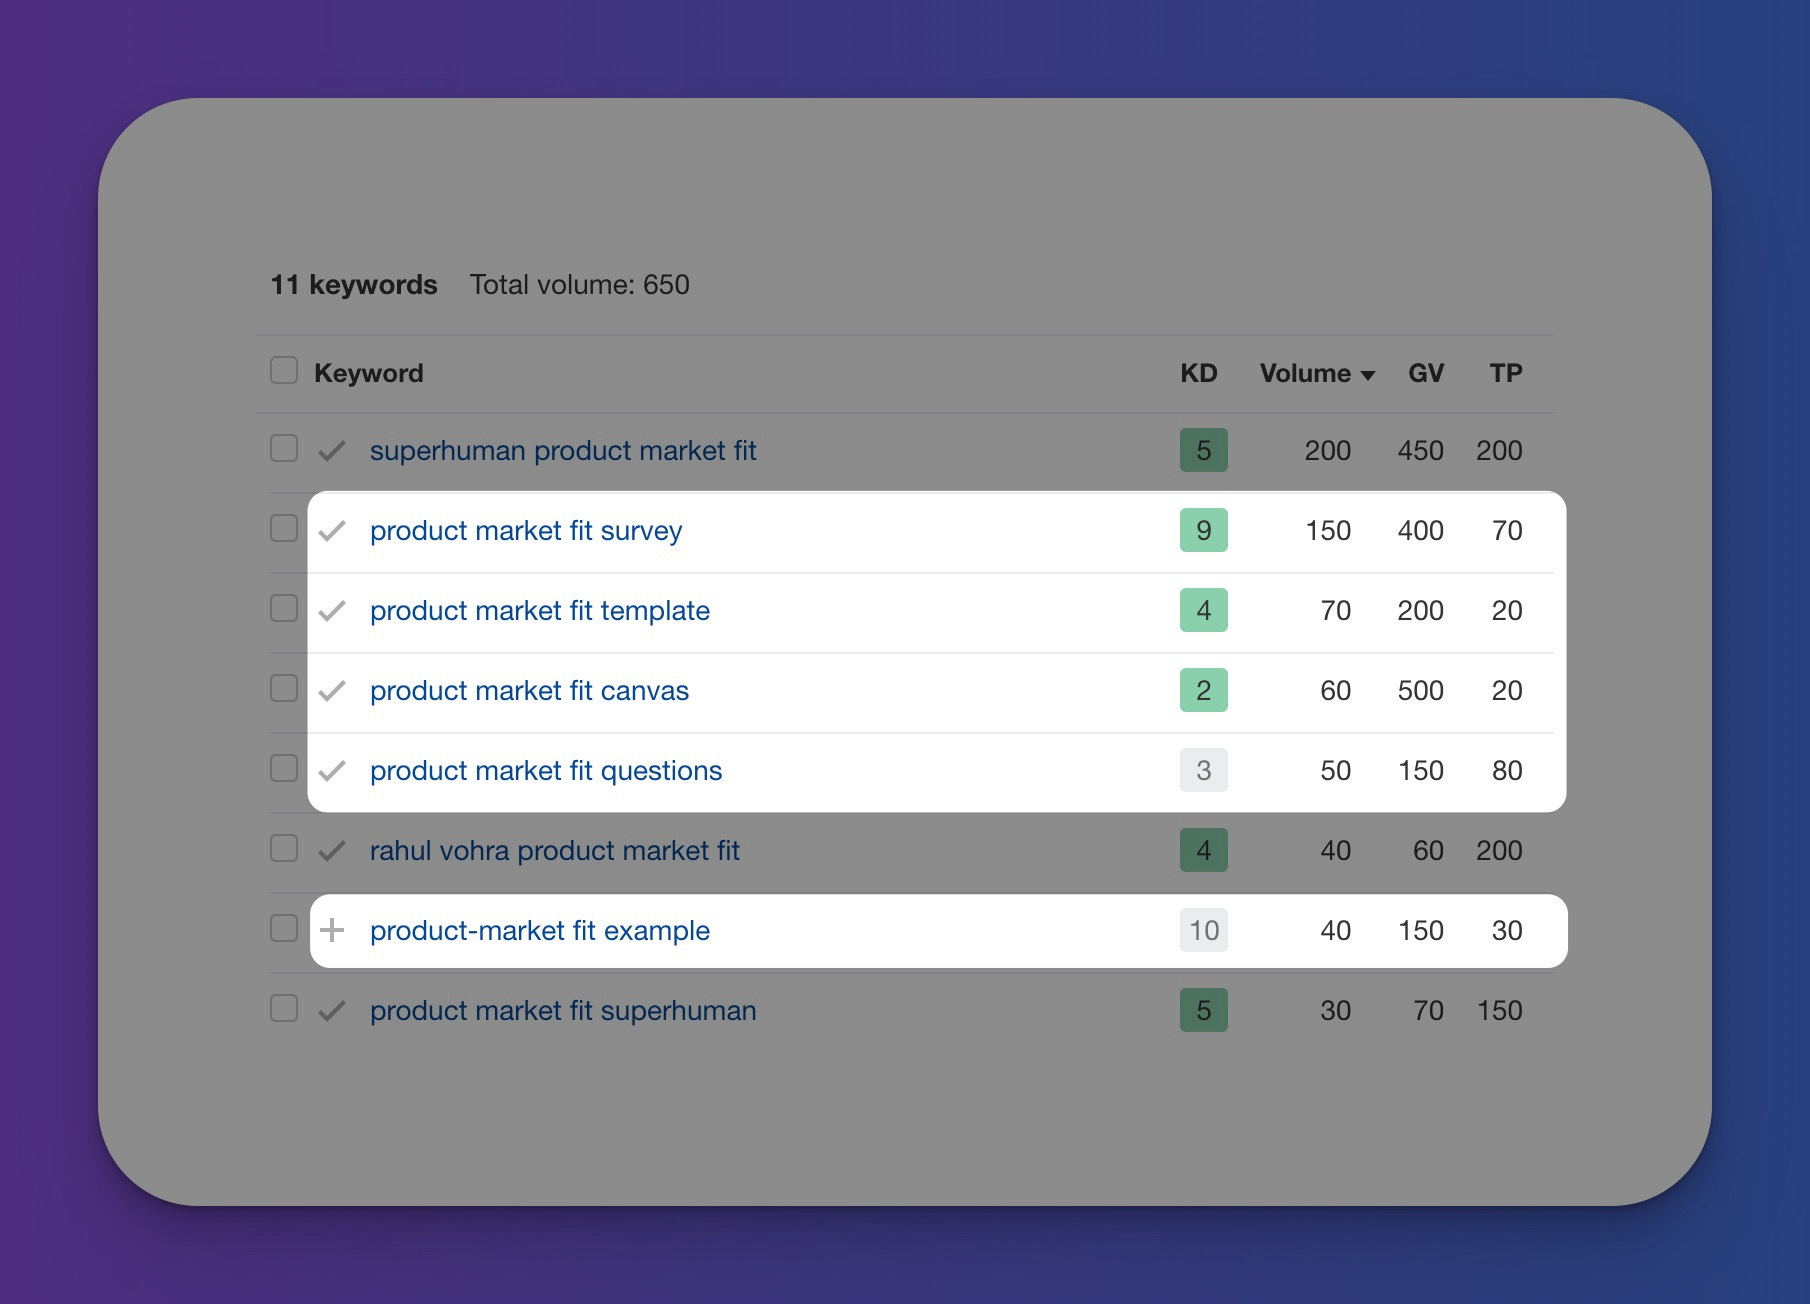Click GV value 400 in product market fit survey row
This screenshot has width=1810, height=1304.
(x=1420, y=531)
